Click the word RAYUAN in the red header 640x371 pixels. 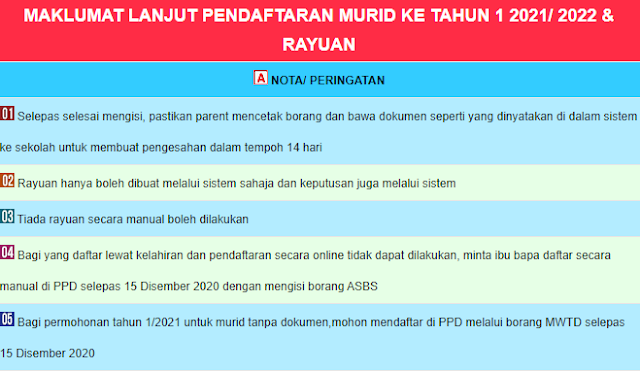[x=319, y=44]
